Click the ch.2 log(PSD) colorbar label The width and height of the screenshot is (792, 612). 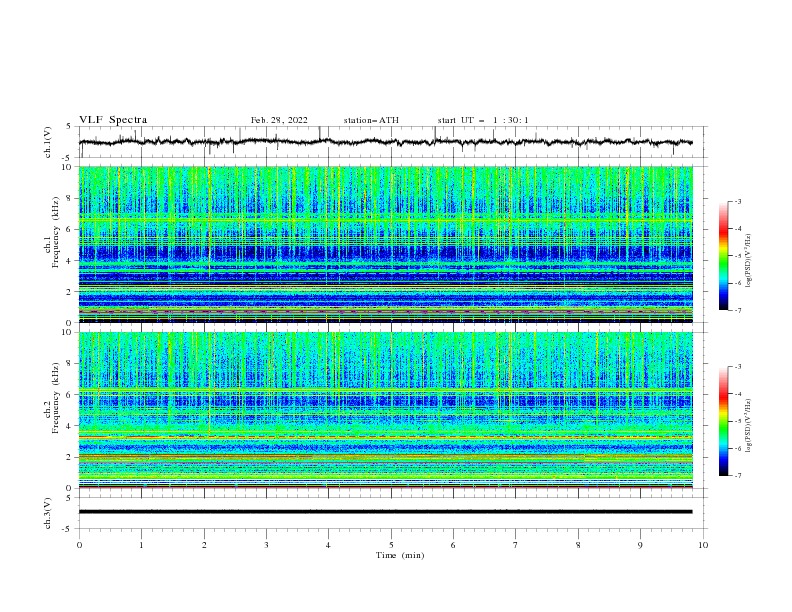(x=749, y=426)
